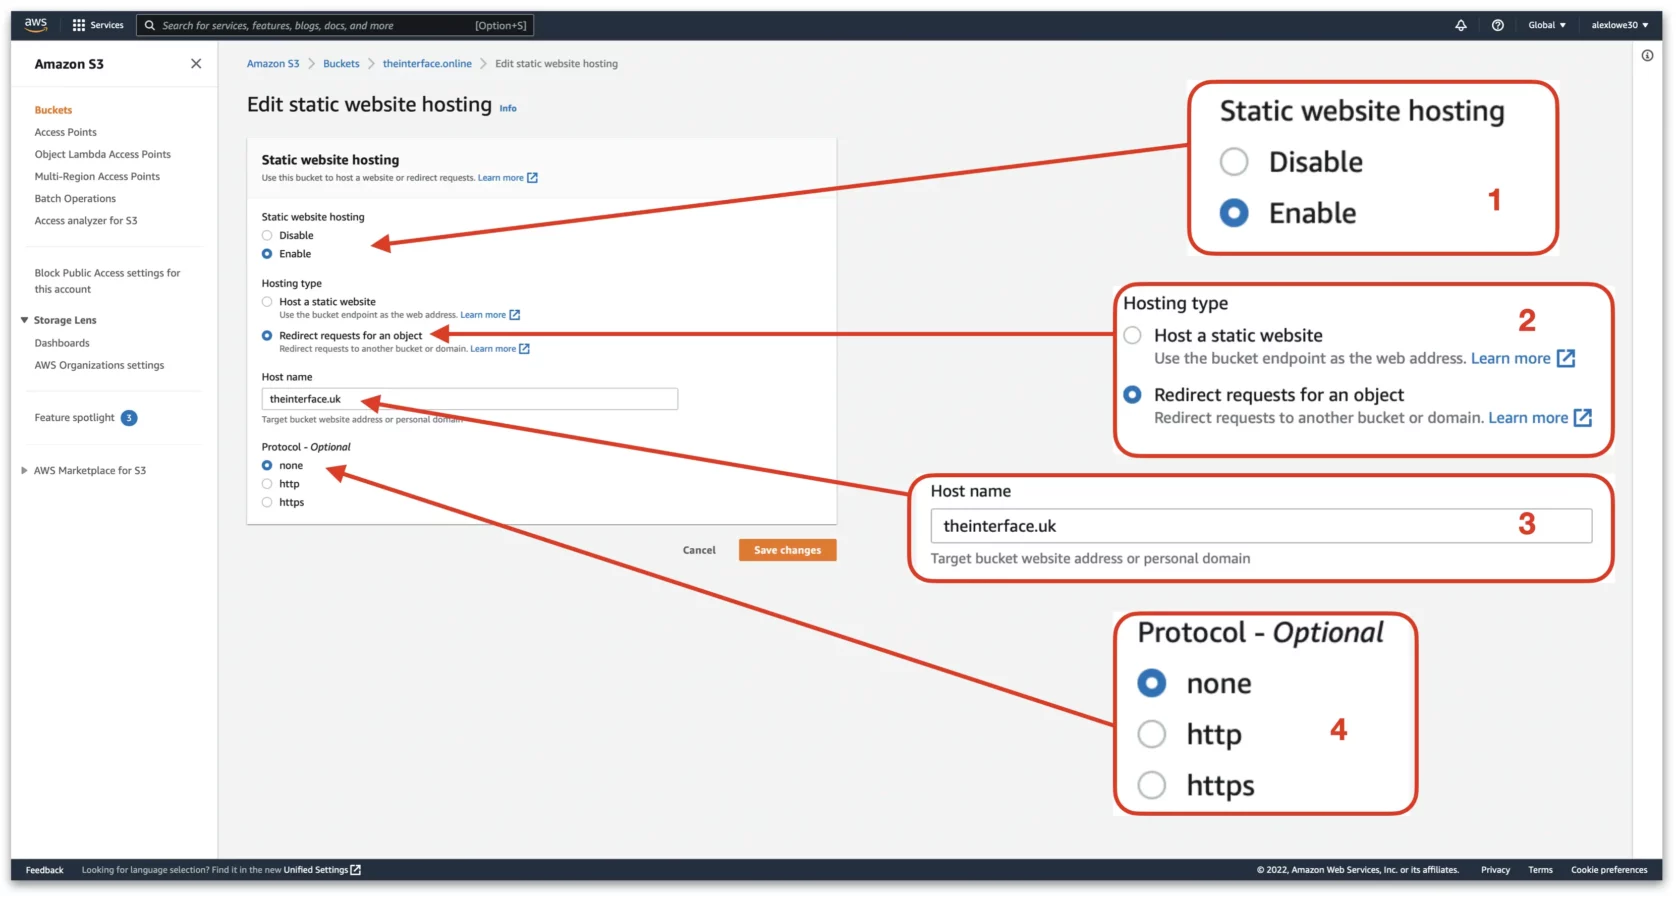Click the AWS logo home icon
Viewport: 1676px width, 900px height.
tap(36, 24)
